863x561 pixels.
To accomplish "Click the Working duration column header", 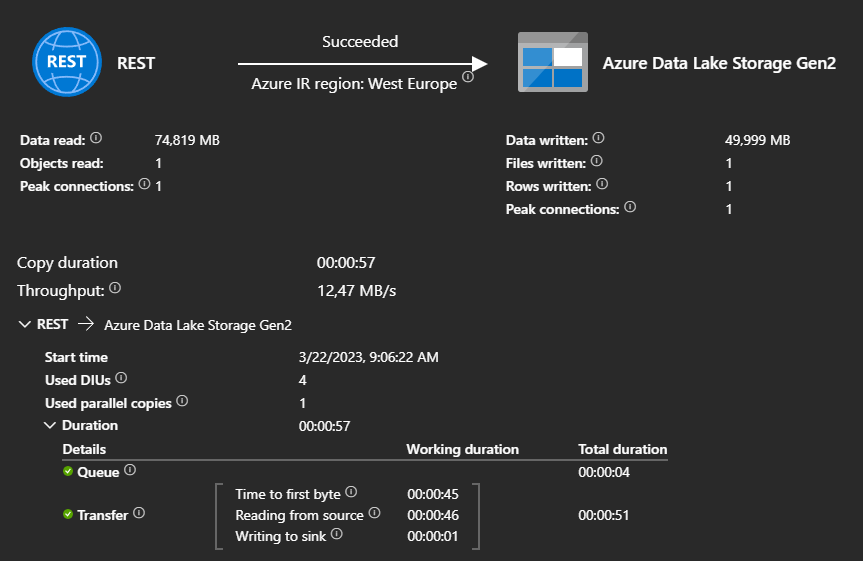I will [462, 449].
